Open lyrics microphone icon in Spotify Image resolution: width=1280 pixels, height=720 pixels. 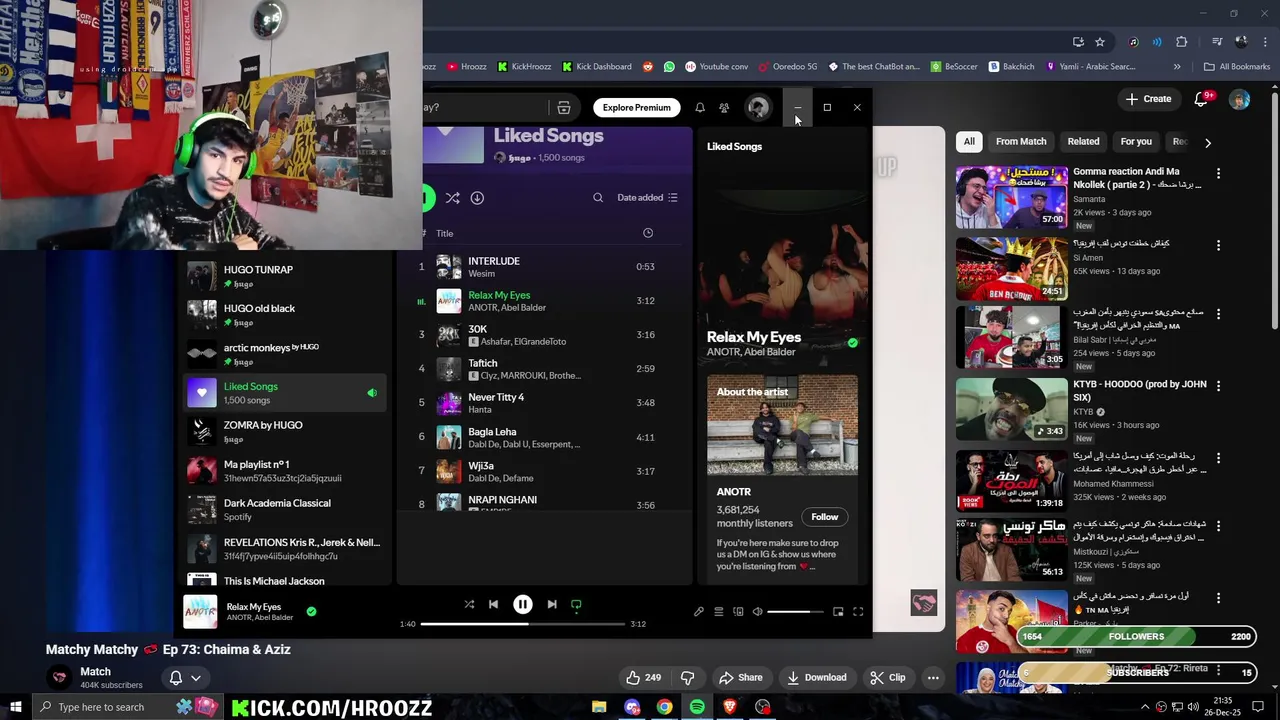click(699, 611)
